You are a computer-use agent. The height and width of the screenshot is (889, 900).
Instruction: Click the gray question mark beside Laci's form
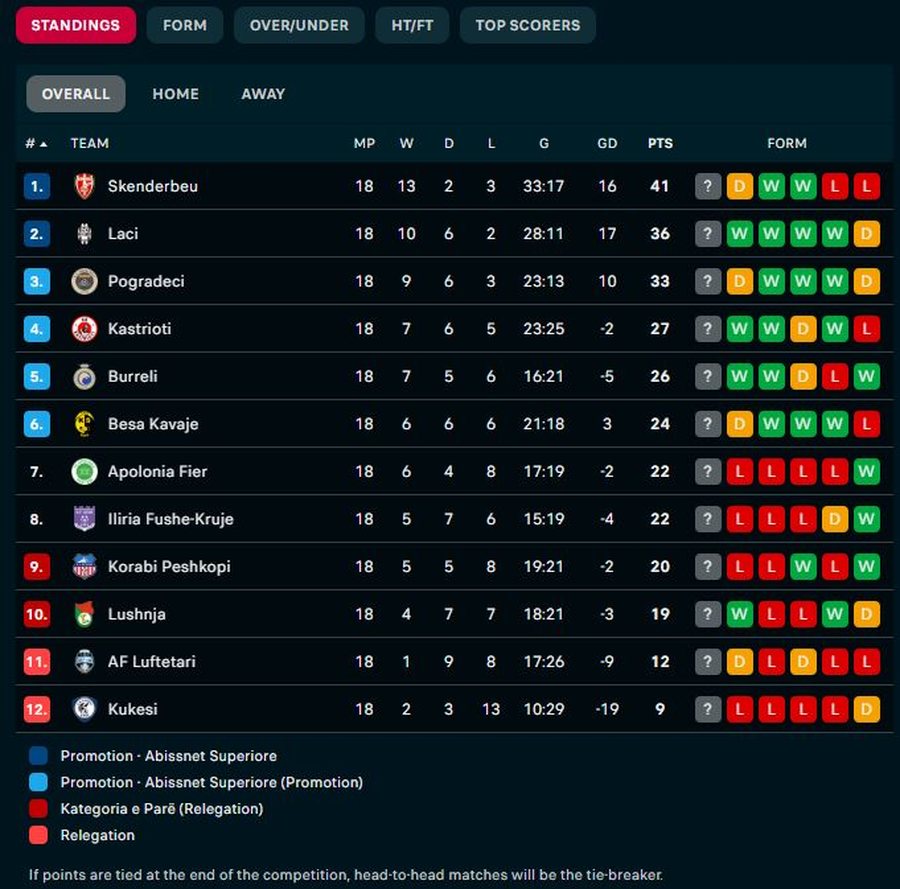[708, 234]
